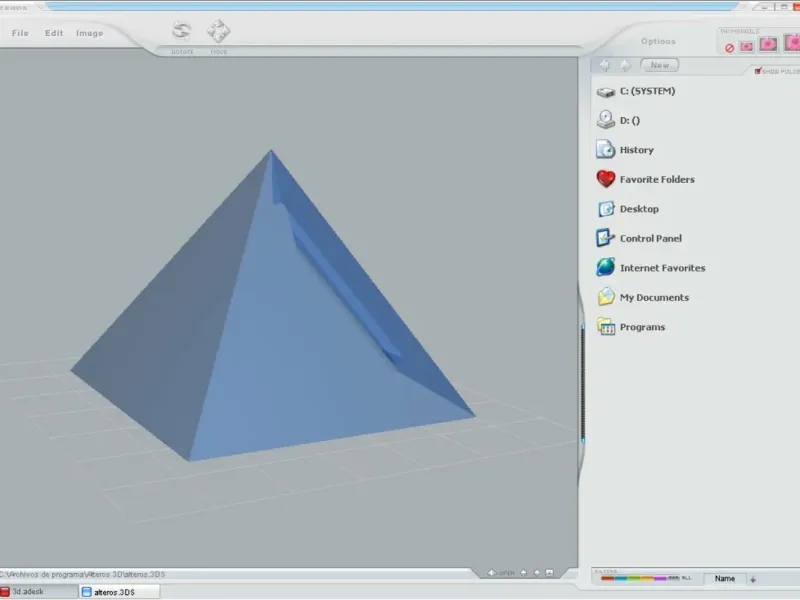Select the yellow filter color
The height and width of the screenshot is (600, 800).
pos(647,578)
